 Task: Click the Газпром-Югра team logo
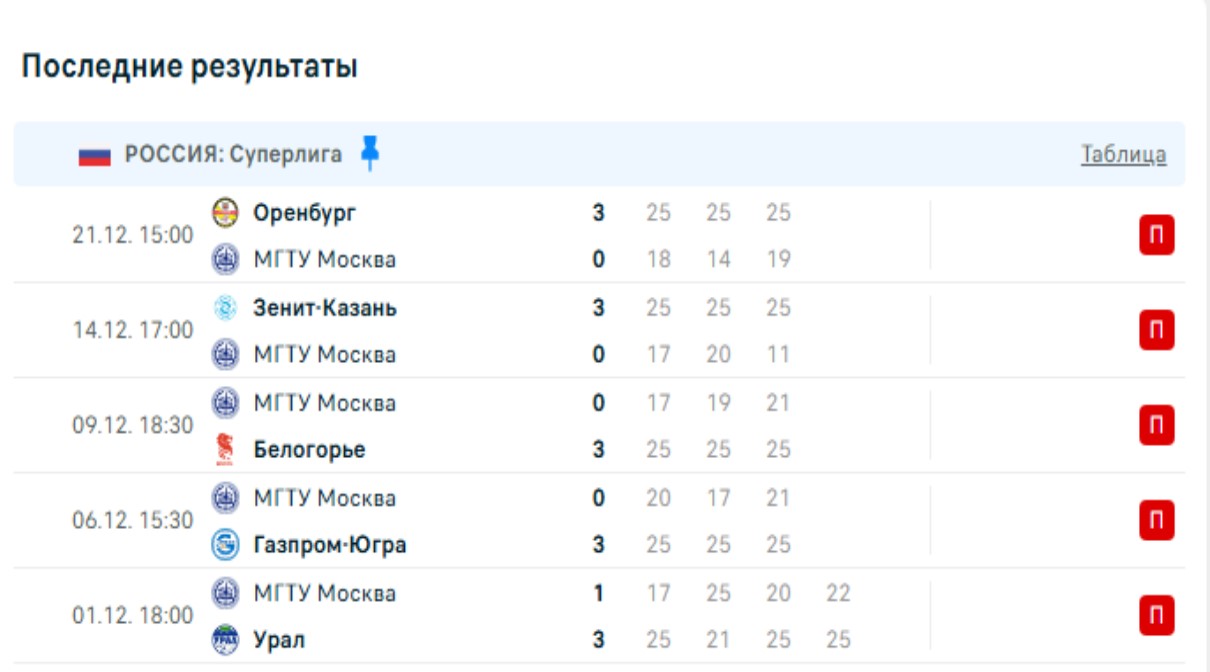coord(226,545)
